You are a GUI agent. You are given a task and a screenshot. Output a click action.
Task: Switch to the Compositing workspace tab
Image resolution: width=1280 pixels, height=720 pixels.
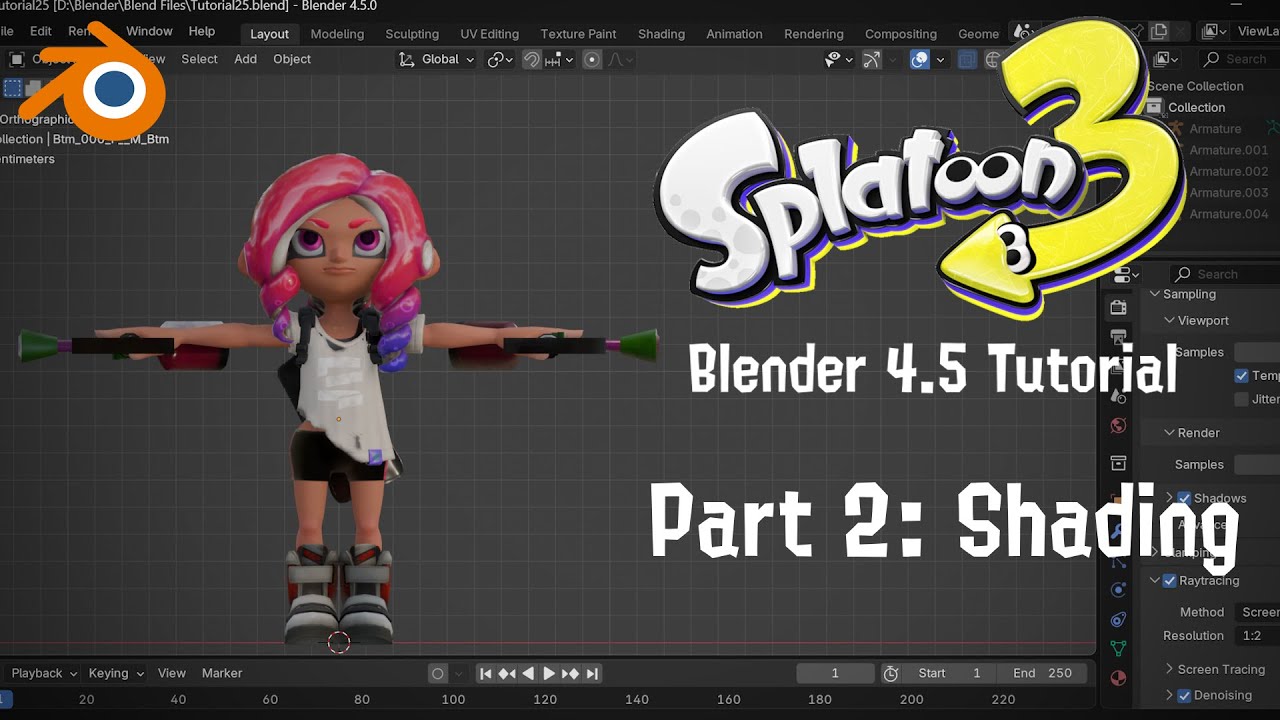[x=901, y=34]
